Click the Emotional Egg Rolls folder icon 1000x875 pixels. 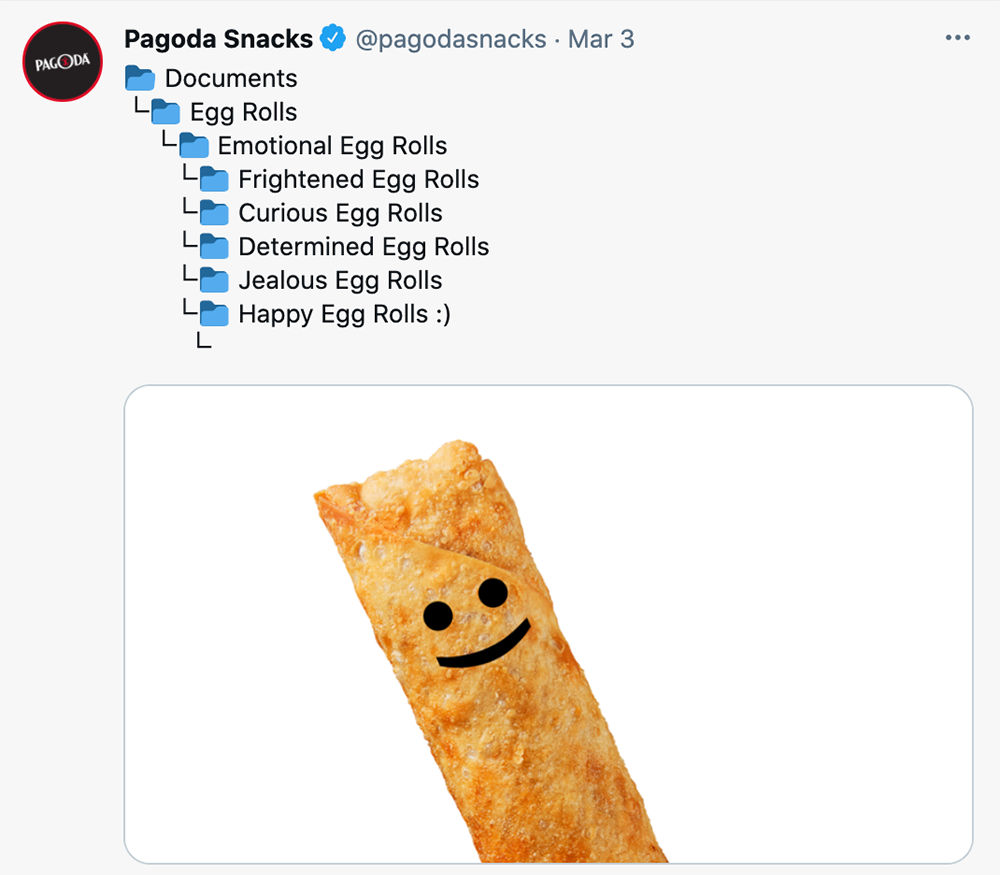pos(193,146)
